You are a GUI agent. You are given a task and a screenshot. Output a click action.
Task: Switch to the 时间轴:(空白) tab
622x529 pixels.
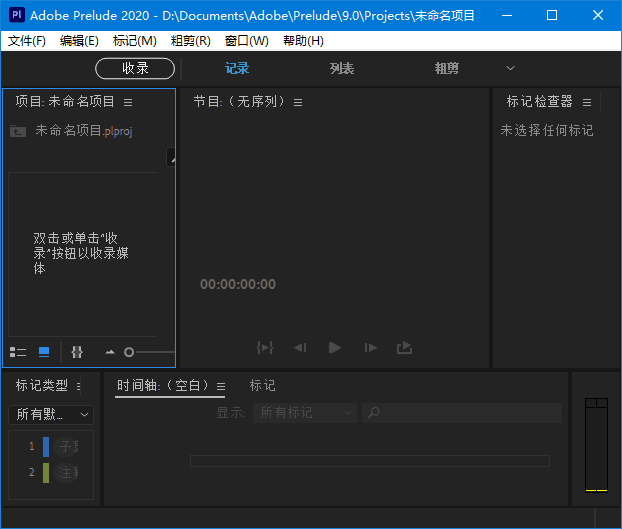pos(163,385)
